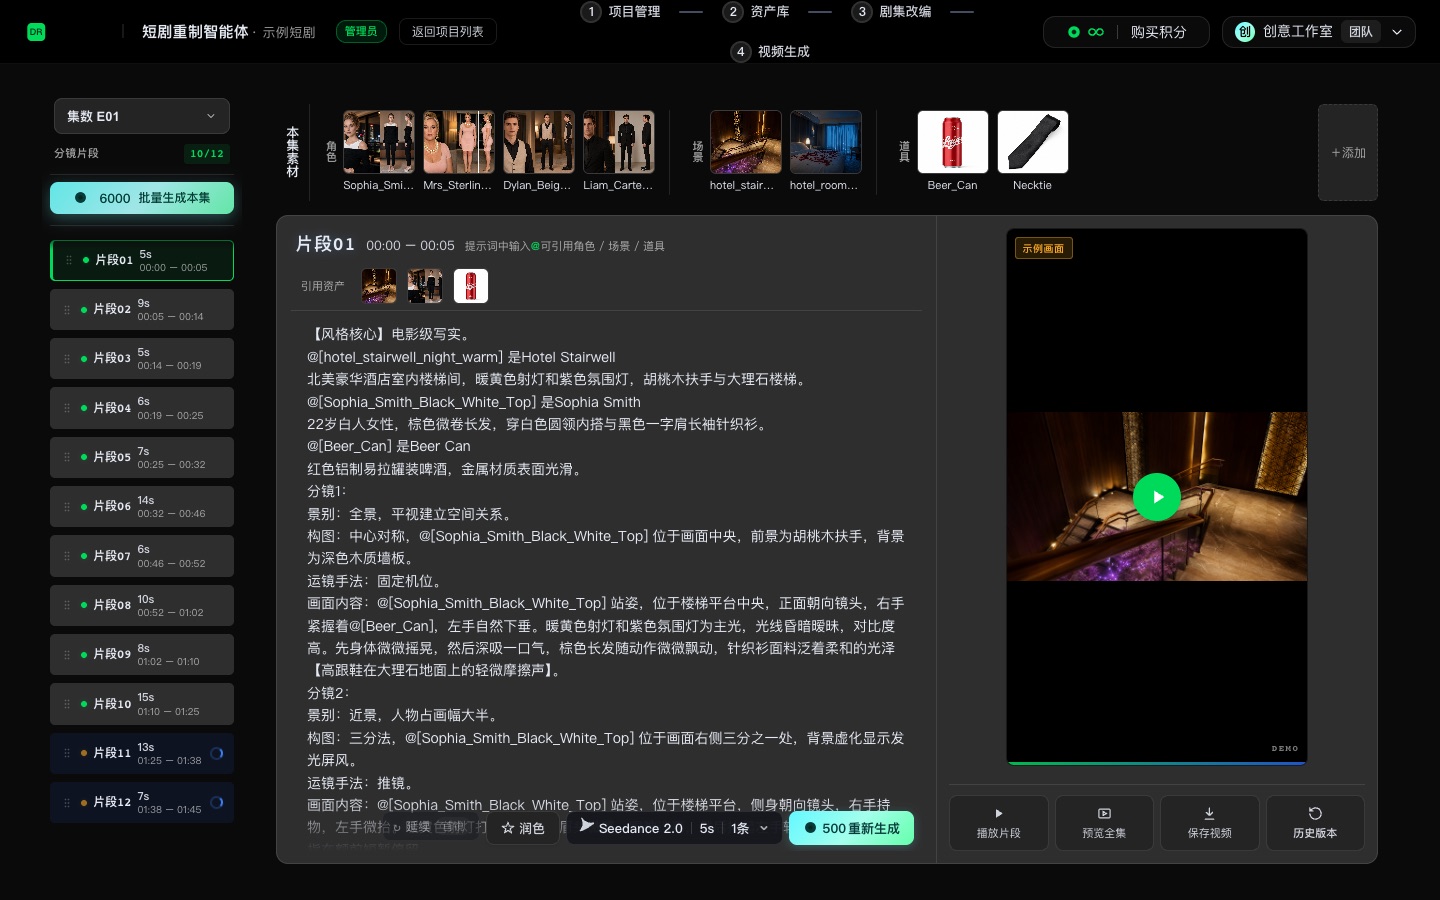Click the 示例画面 label on preview
The image size is (1440, 900).
[1043, 248]
